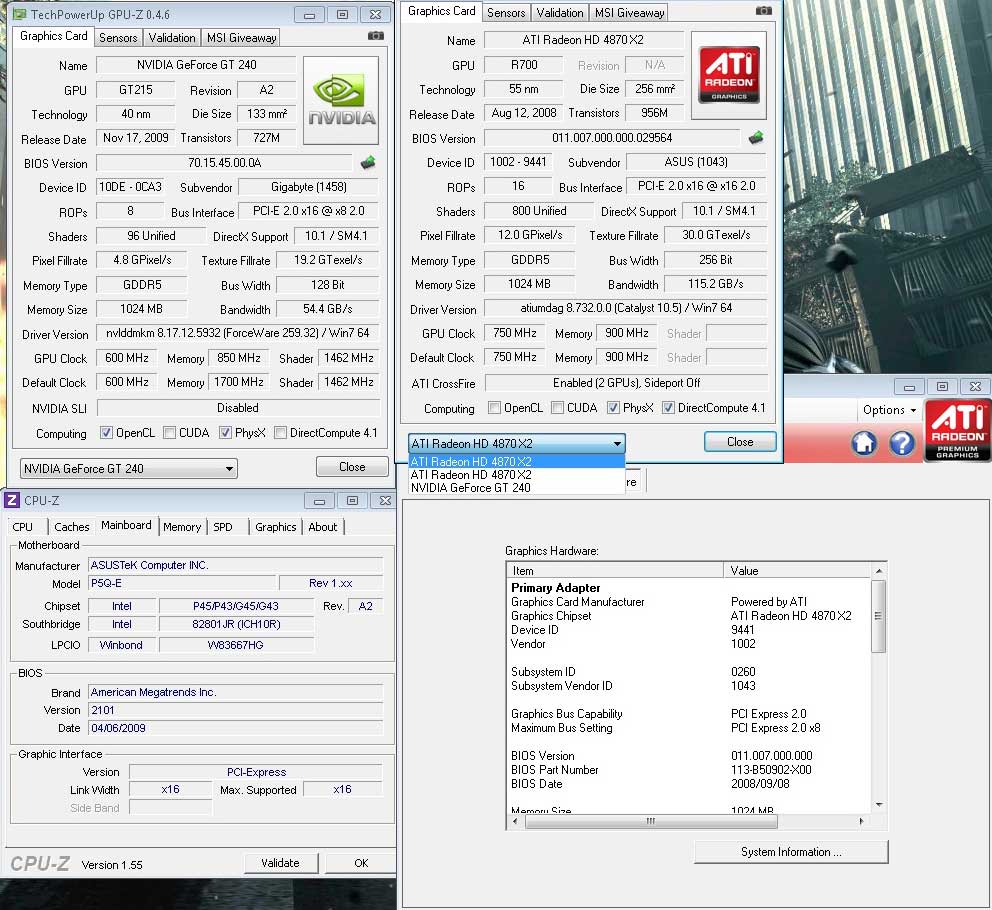The width and height of the screenshot is (992, 910).
Task: Collapse the ATI Radeon HD 4870 X2 card dropdown
Action: [x=516, y=443]
